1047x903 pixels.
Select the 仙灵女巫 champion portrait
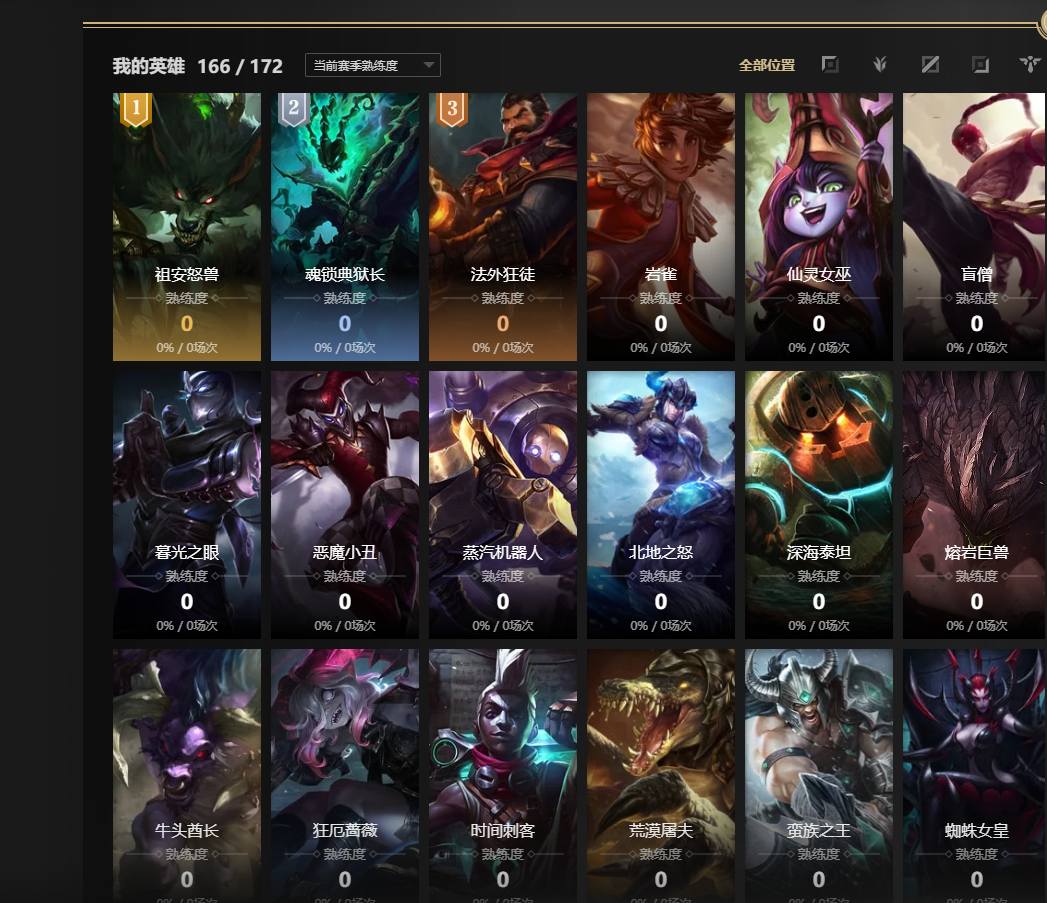click(x=819, y=226)
